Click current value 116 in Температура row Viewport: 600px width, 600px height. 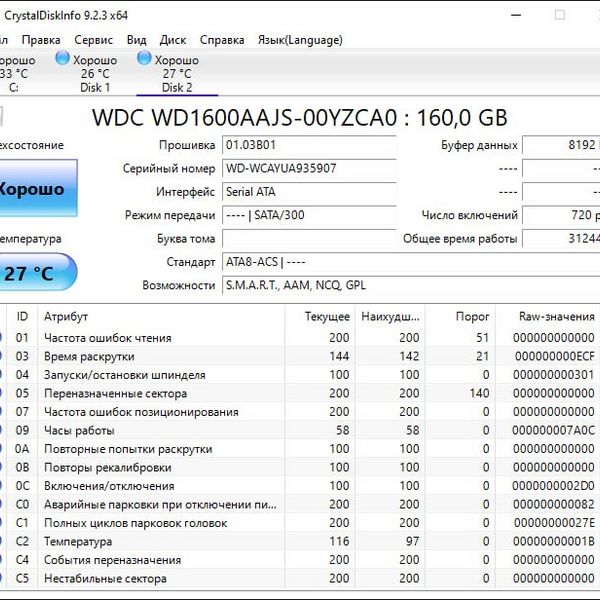(x=339, y=541)
